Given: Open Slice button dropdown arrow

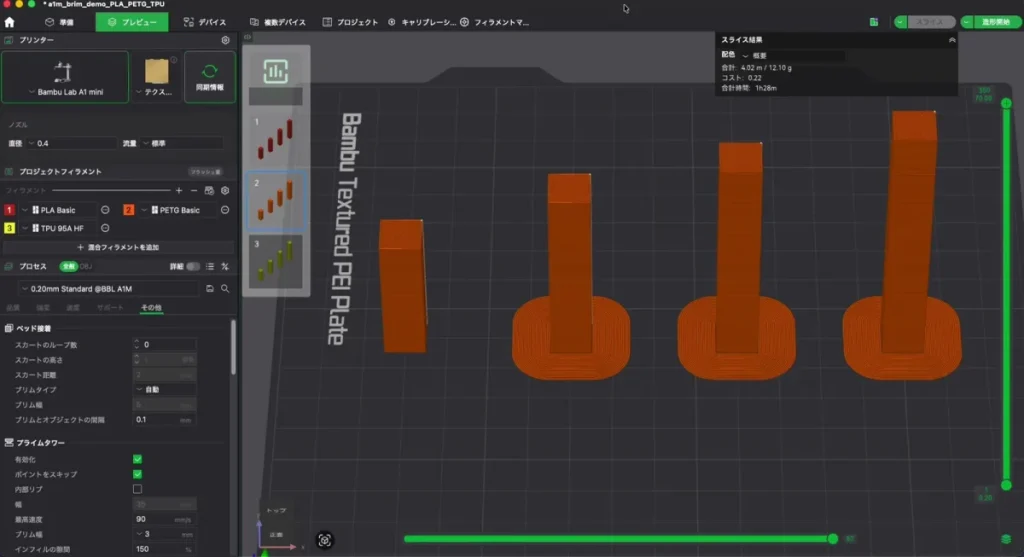Looking at the screenshot, I should (901, 22).
